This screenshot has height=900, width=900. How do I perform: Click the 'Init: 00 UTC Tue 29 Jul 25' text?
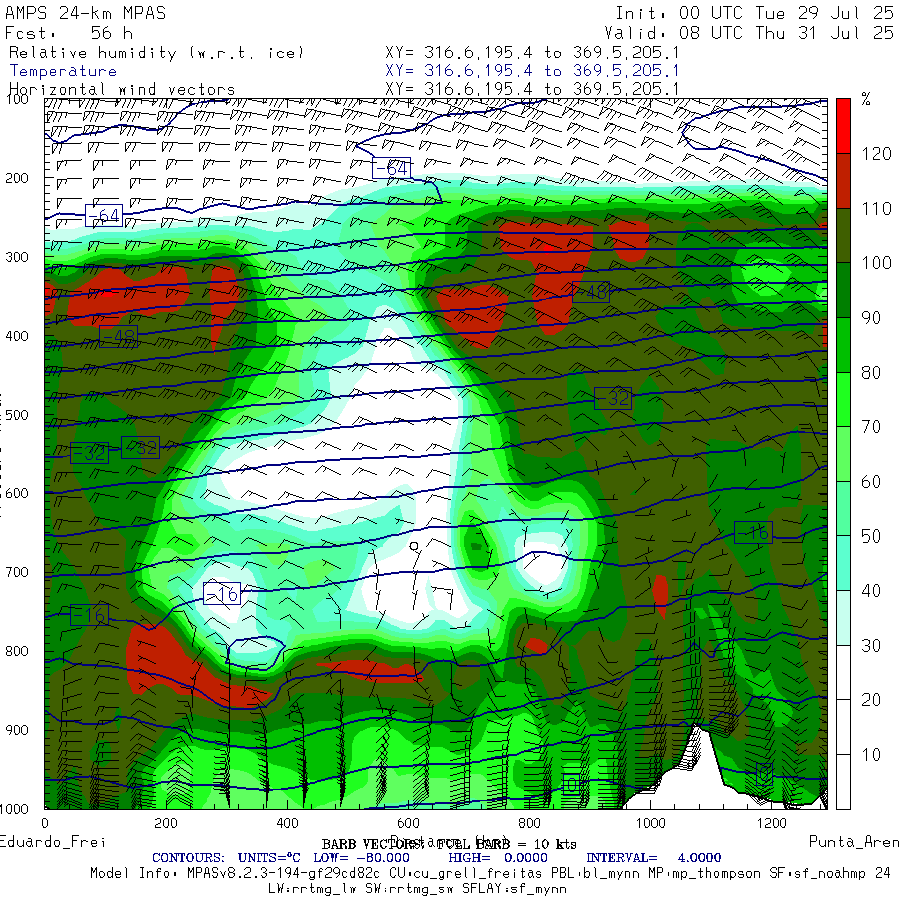click(754, 13)
